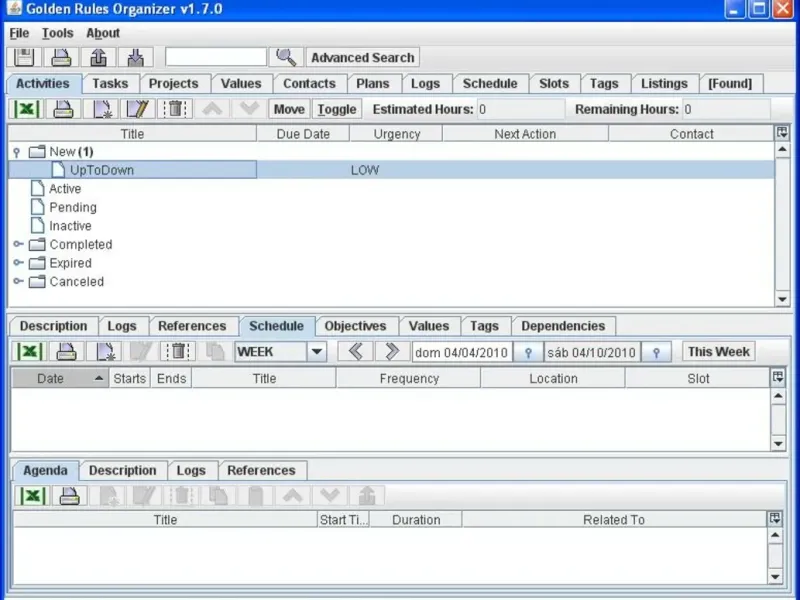Screen dimensions: 800x600
Task: Open column chooser icon on the schedule table
Action: point(778,377)
